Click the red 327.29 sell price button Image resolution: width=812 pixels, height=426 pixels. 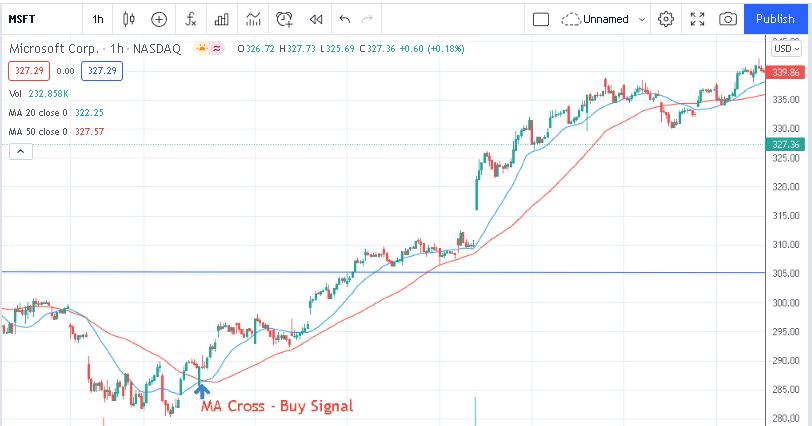29,71
